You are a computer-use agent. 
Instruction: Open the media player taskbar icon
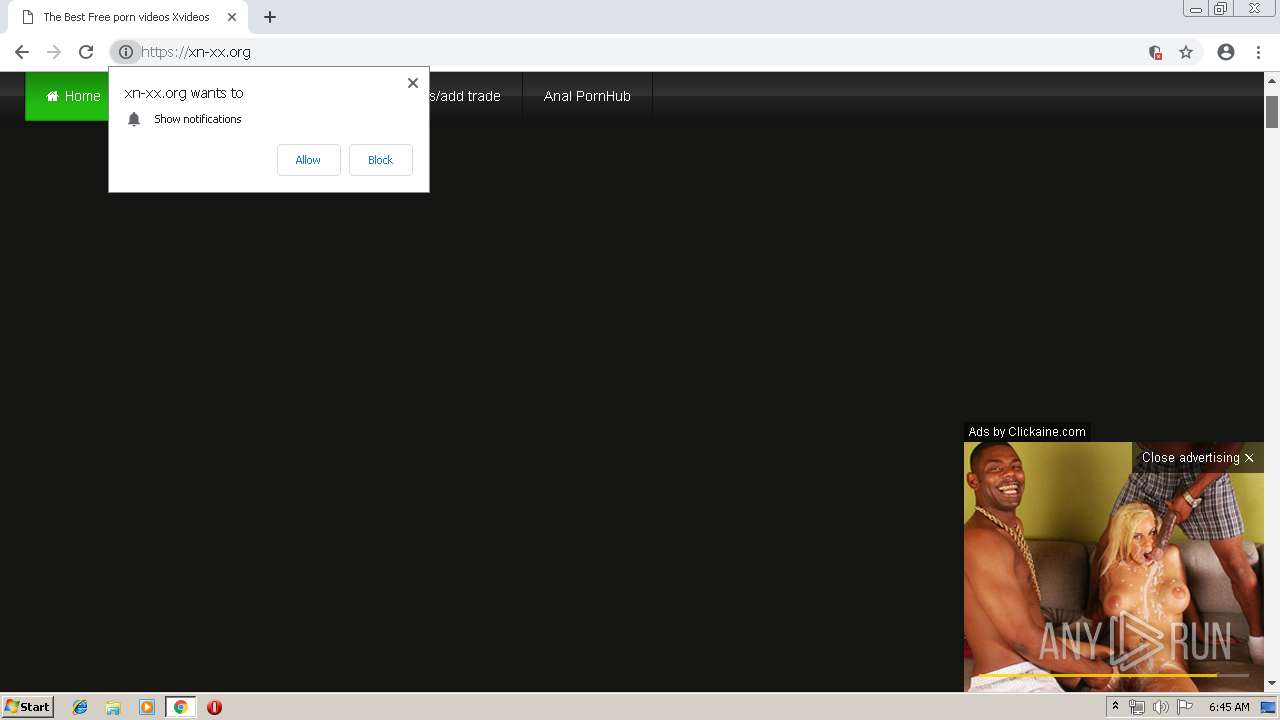[x=147, y=707]
